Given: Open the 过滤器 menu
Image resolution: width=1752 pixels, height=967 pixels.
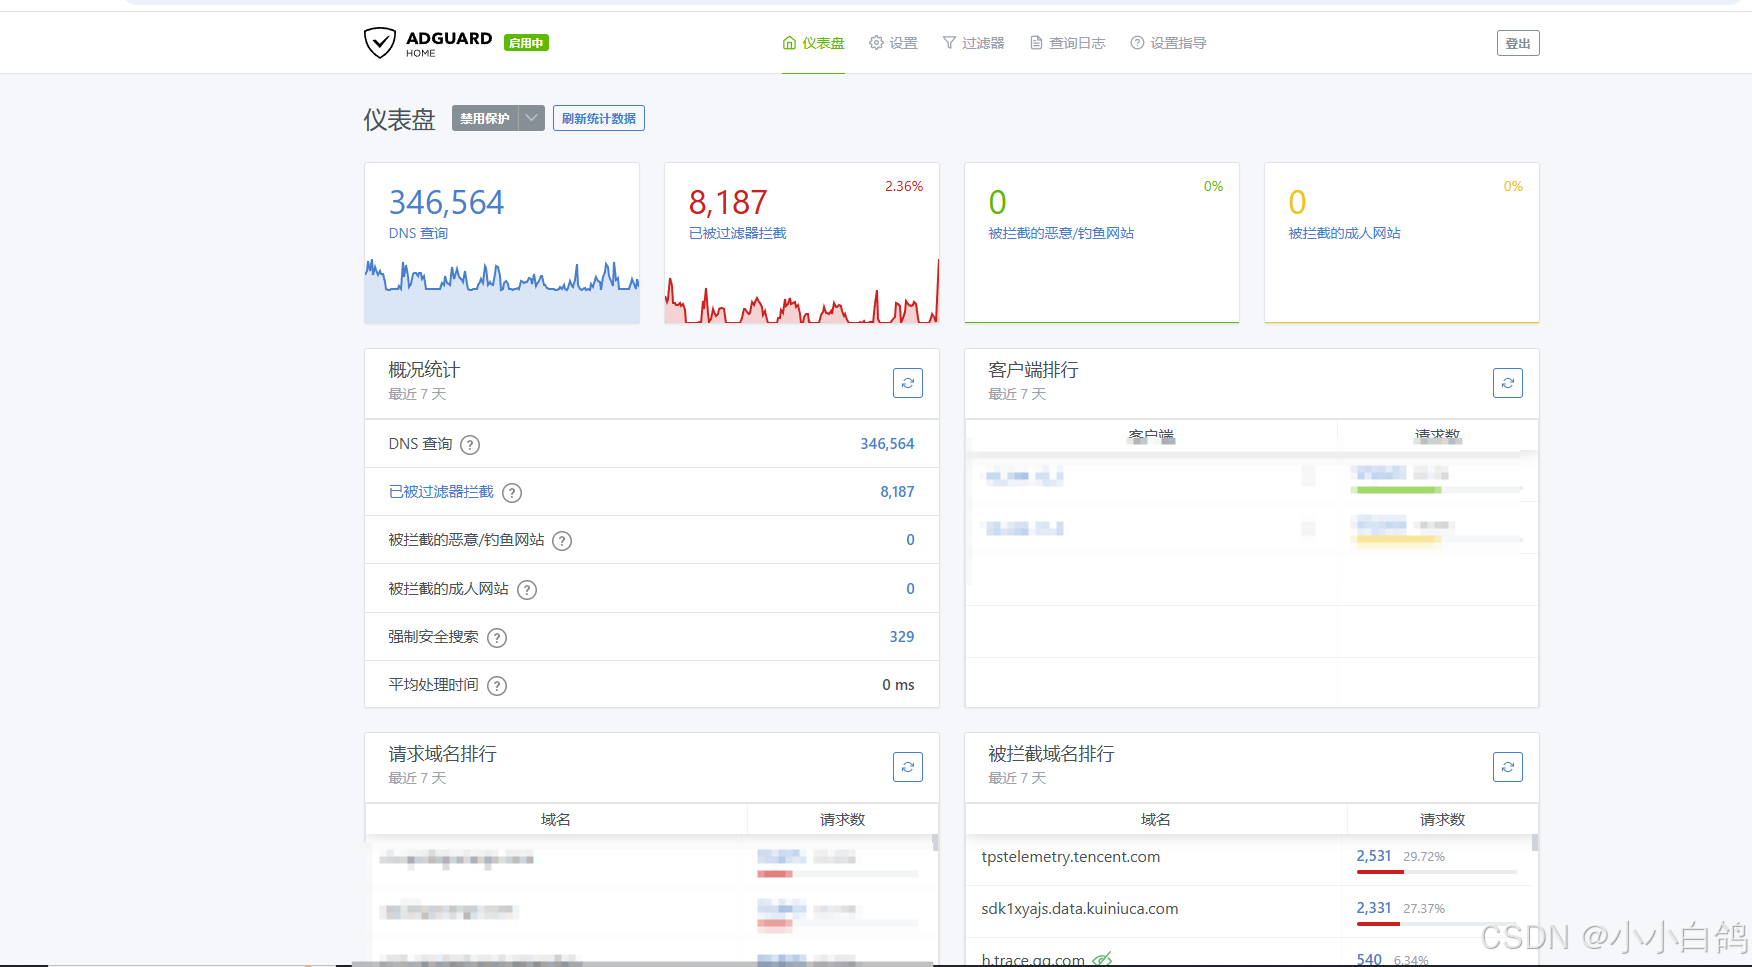Looking at the screenshot, I should point(973,43).
